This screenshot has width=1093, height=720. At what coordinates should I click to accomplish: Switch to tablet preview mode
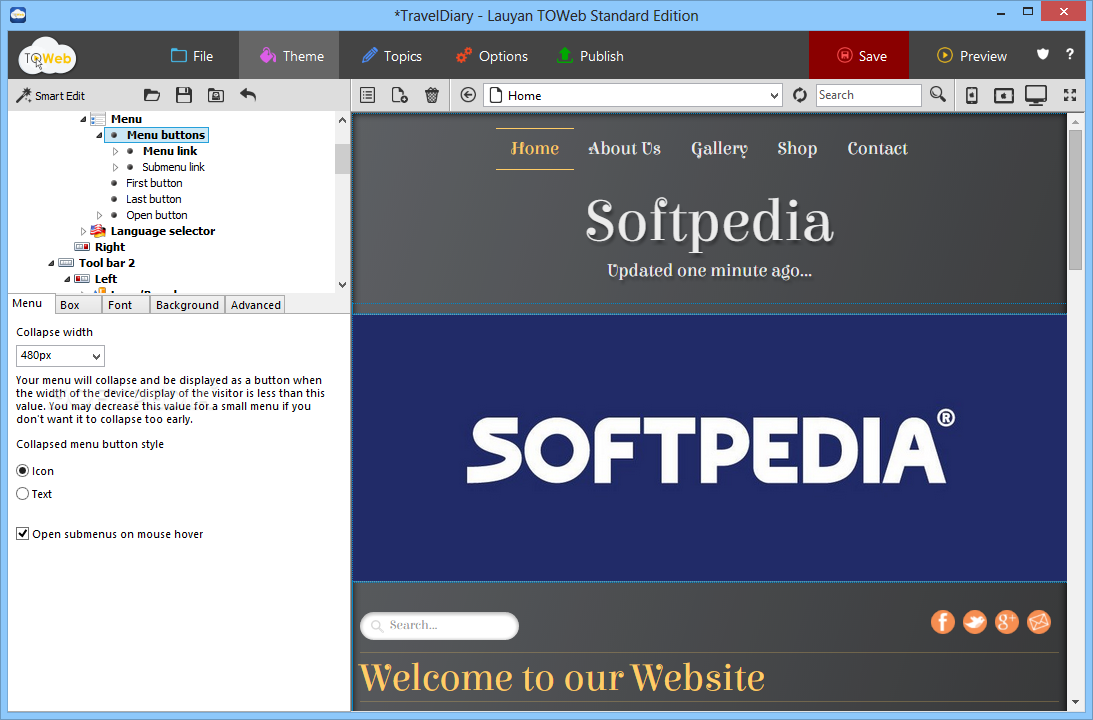[1004, 95]
